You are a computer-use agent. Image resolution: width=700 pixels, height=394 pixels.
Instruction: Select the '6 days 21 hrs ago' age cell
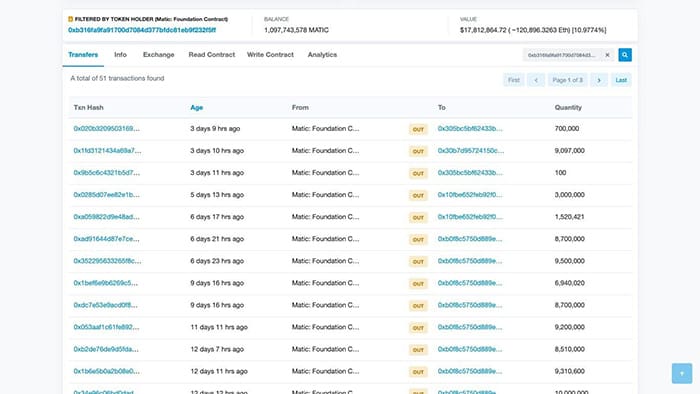(217, 239)
